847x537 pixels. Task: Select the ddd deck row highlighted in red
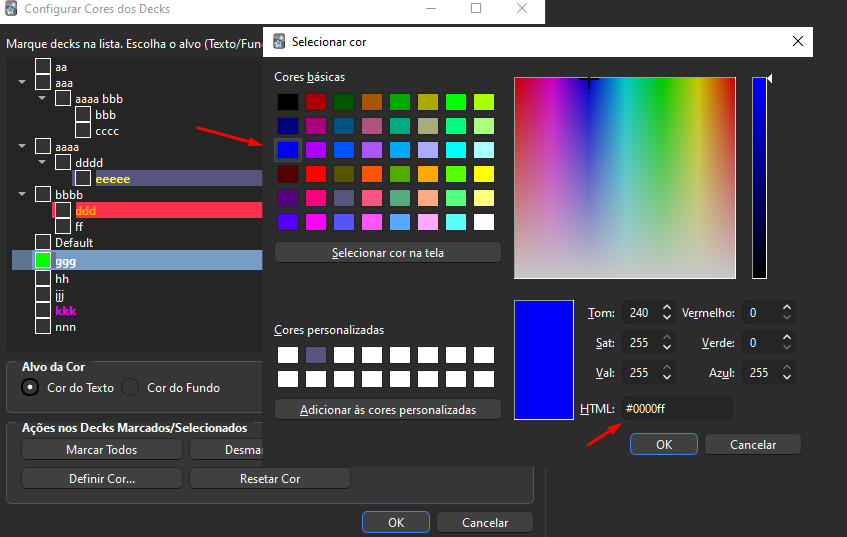[86, 211]
